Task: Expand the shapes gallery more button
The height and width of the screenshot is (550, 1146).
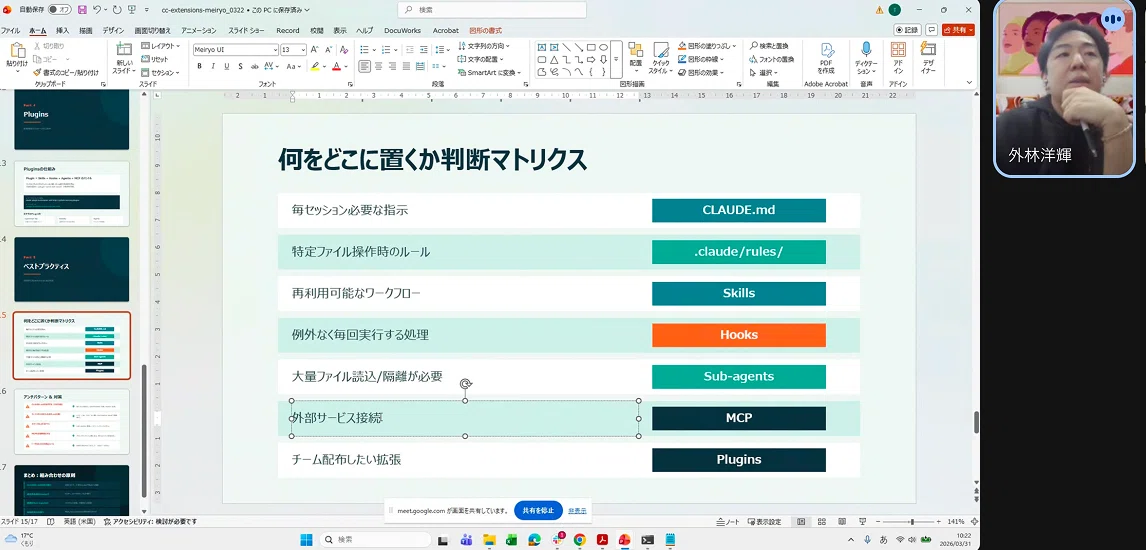Action: (616, 59)
